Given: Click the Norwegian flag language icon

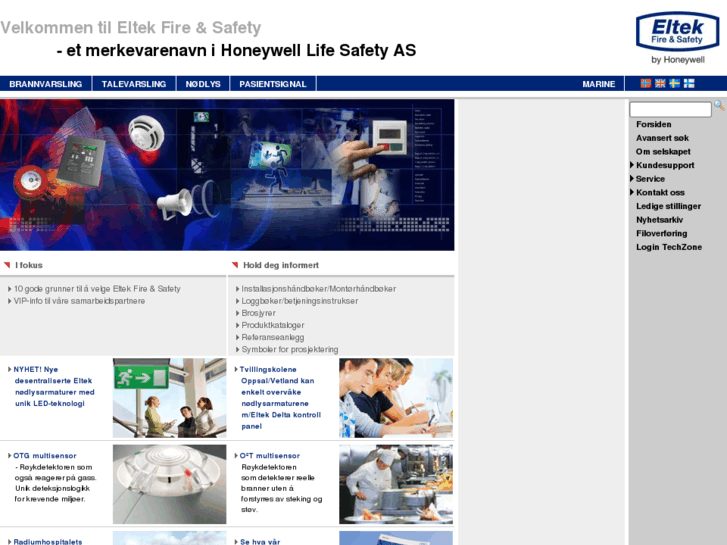Looking at the screenshot, I should (x=646, y=83).
